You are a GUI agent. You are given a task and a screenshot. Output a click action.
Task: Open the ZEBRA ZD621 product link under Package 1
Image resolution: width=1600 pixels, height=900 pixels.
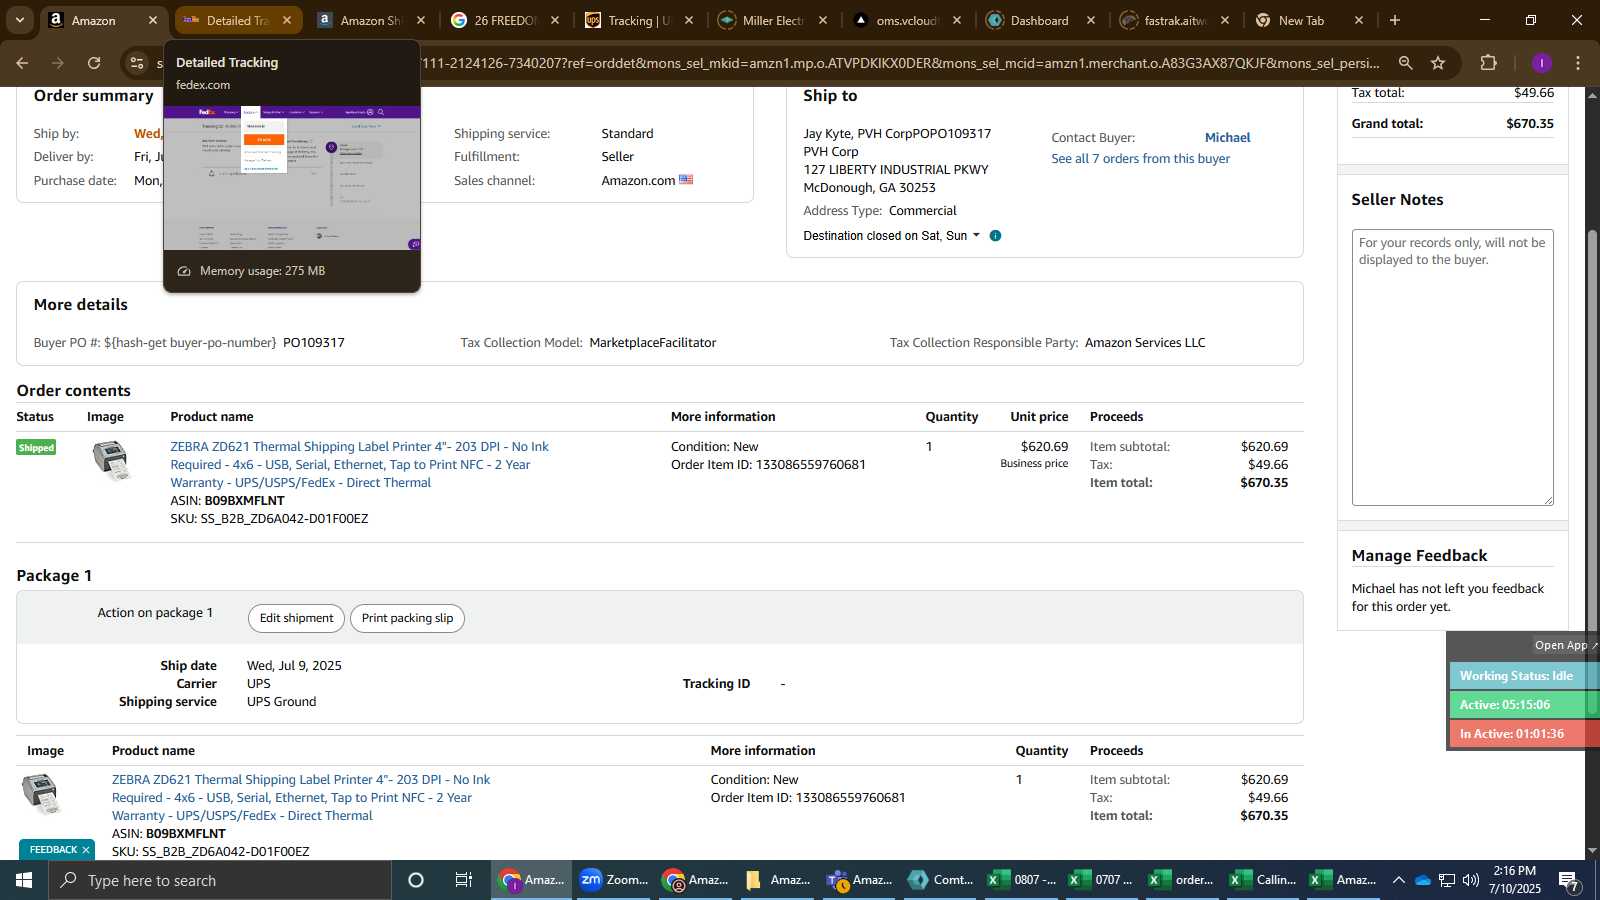301,798
